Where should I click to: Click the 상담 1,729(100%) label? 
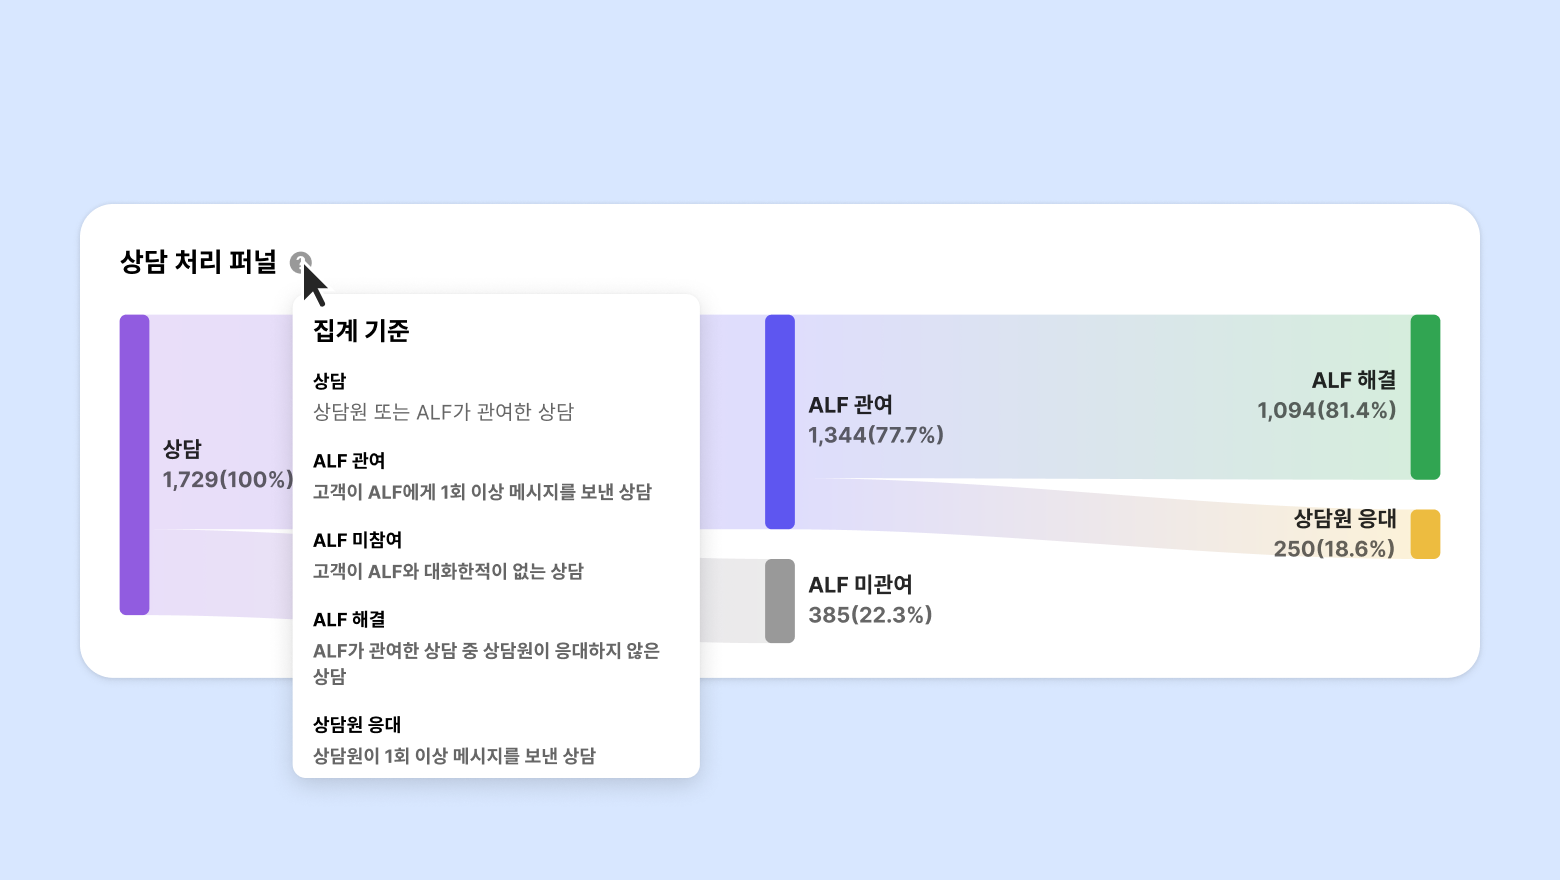coord(228,465)
